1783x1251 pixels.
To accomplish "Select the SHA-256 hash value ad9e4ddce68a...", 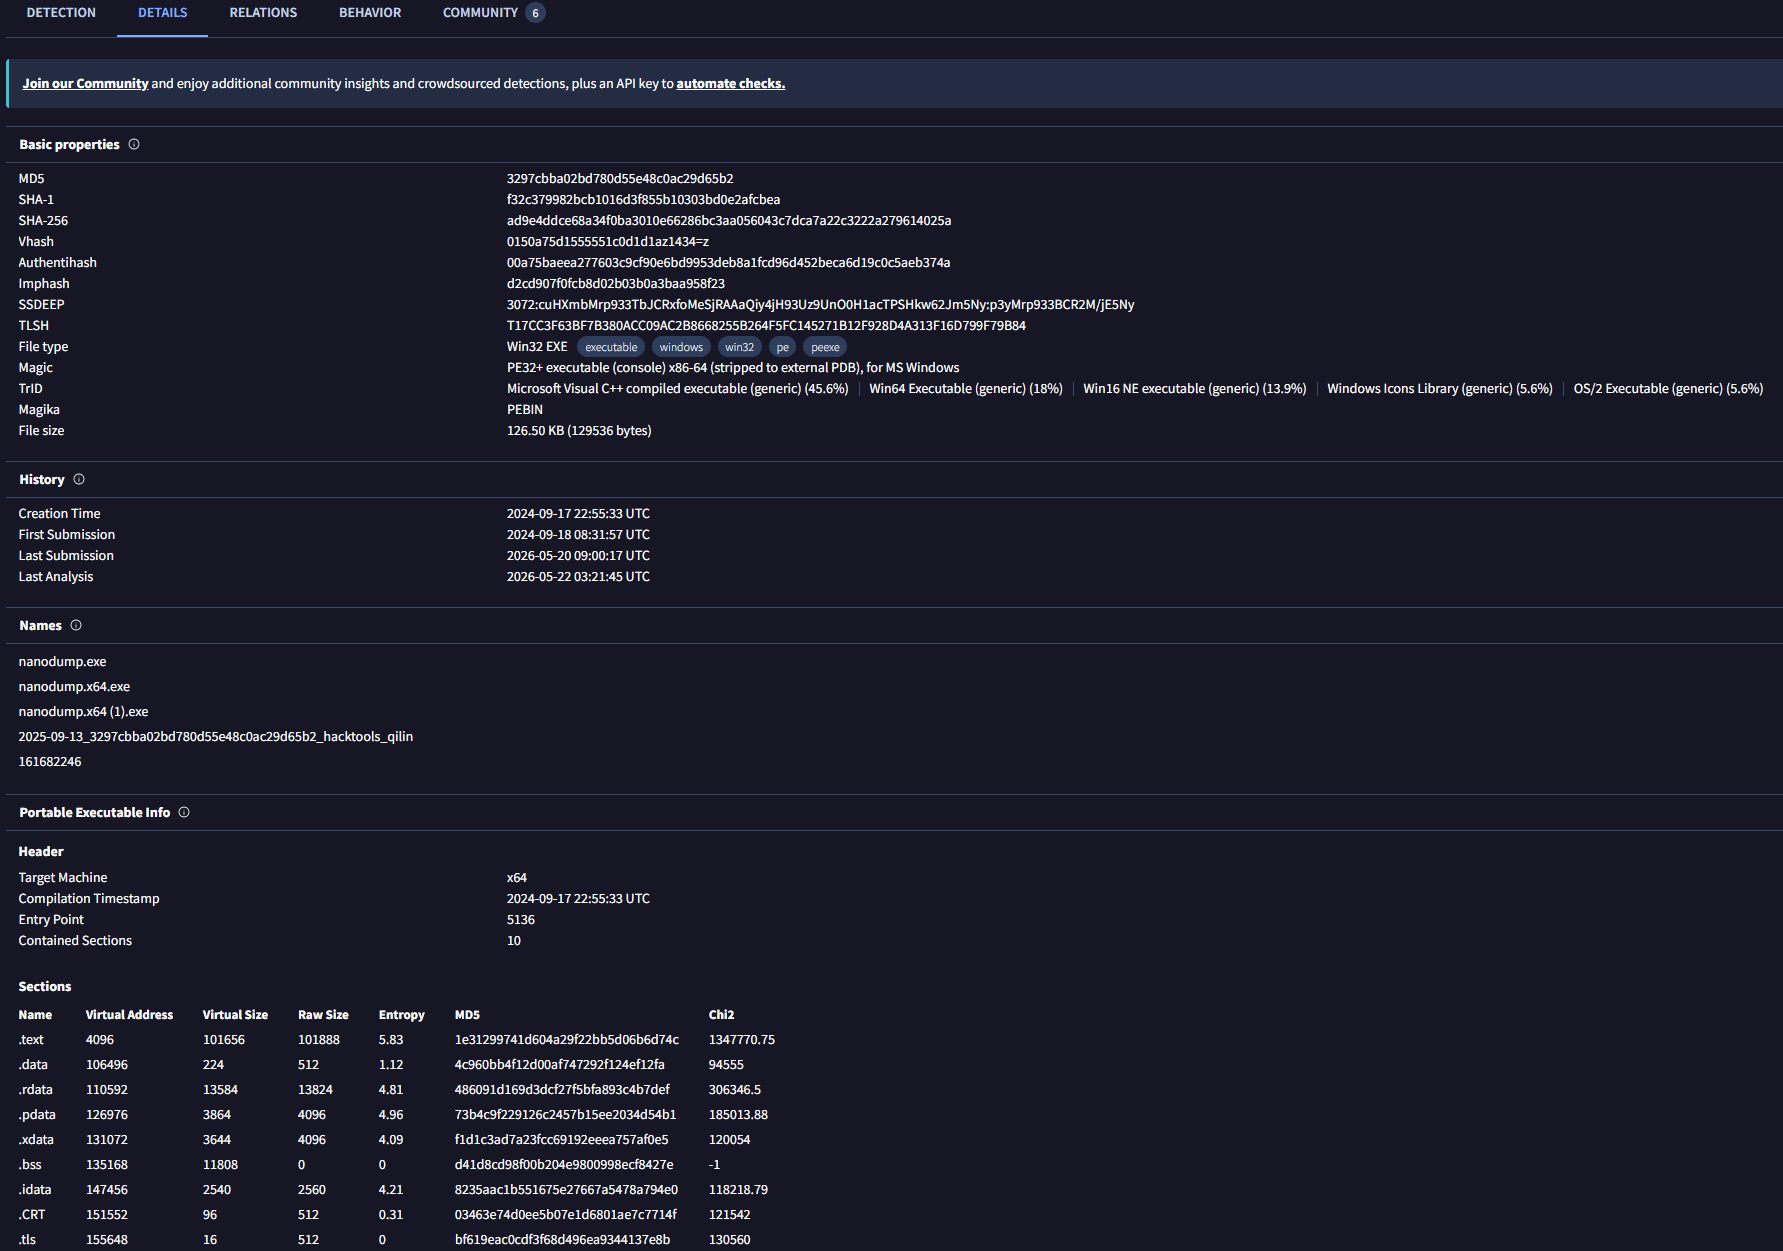I will 729,221.
